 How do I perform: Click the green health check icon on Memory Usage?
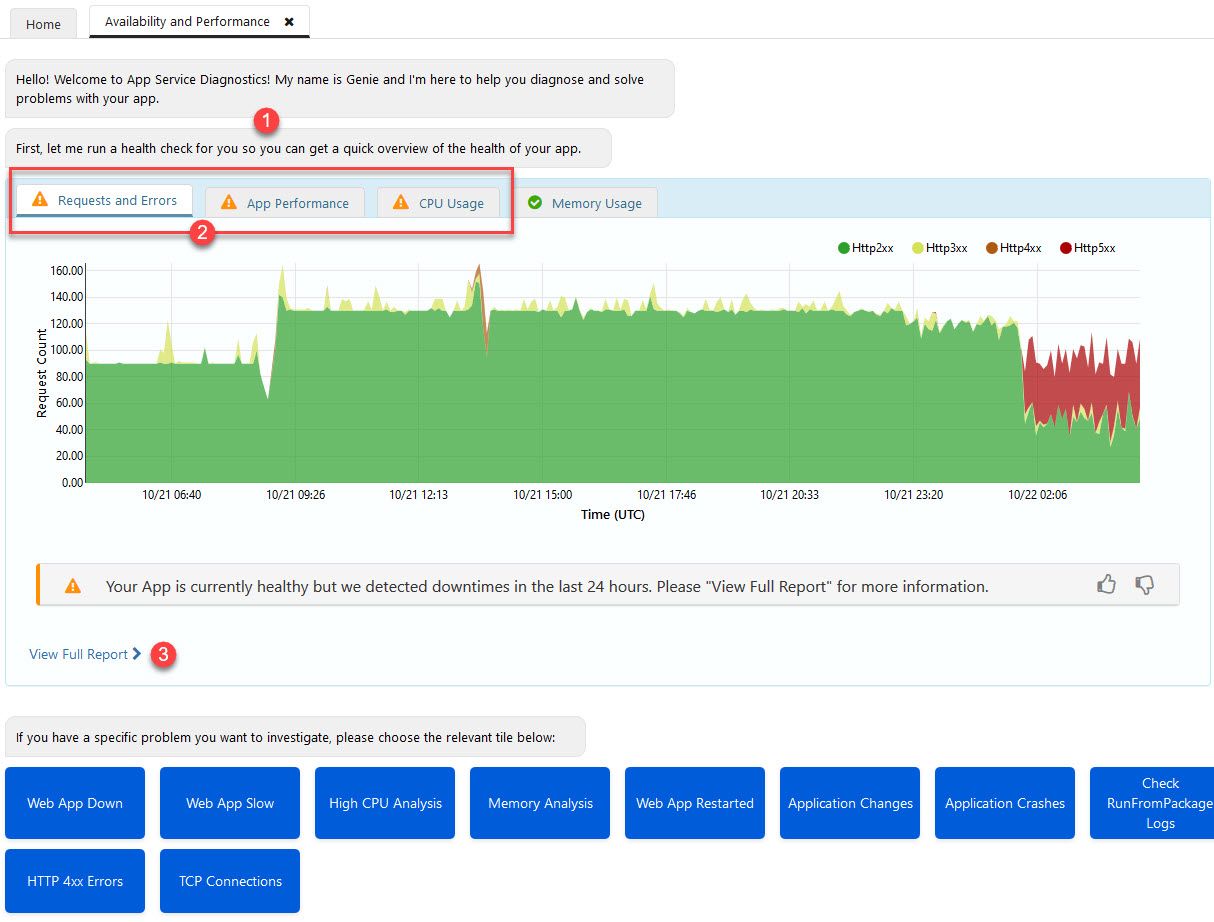pyautogui.click(x=536, y=202)
